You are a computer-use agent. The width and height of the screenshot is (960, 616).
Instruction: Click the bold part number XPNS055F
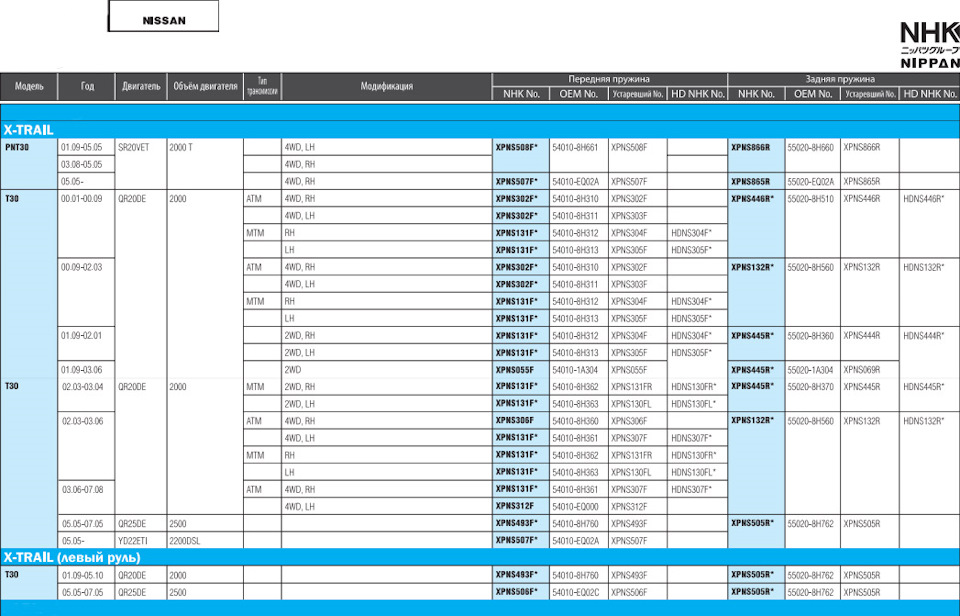[515, 370]
